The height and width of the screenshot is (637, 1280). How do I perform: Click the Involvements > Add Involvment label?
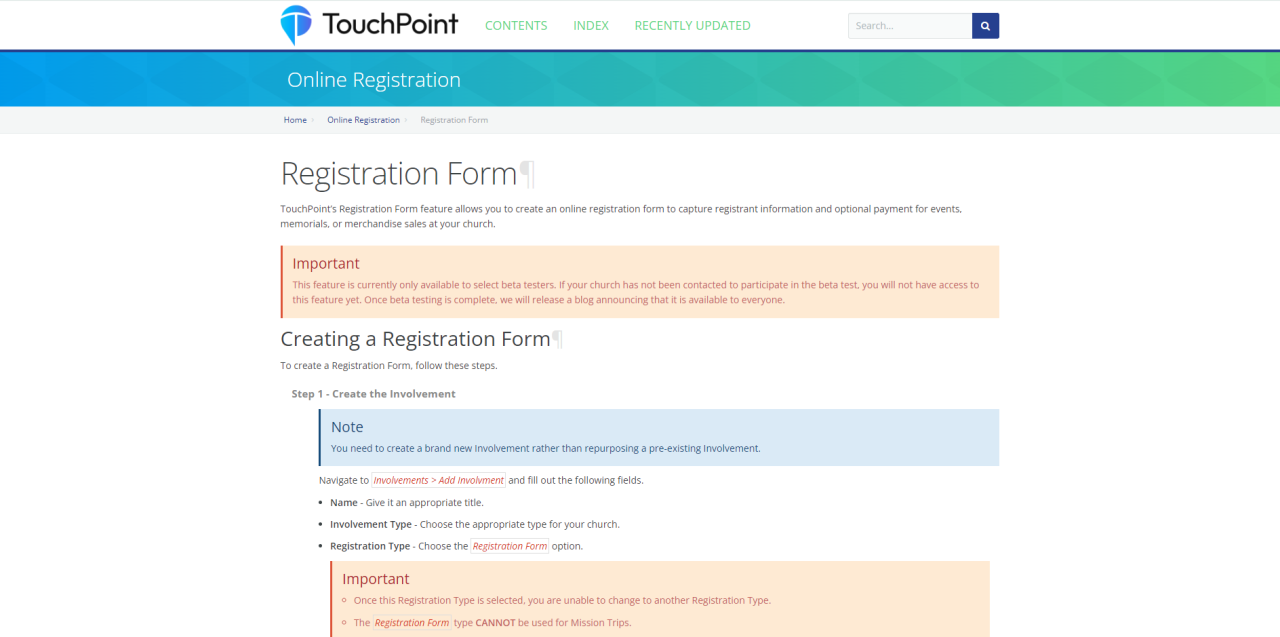coord(439,480)
